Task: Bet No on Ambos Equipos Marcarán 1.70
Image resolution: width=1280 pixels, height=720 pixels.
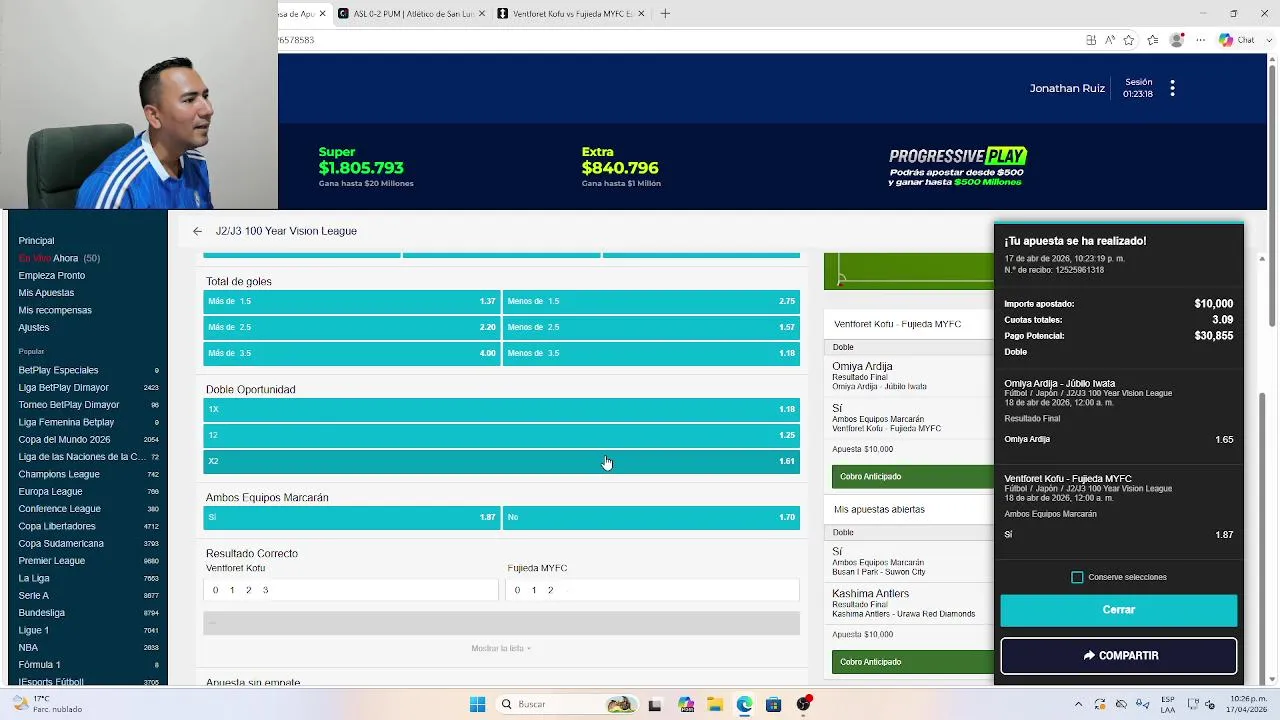Action: point(651,517)
